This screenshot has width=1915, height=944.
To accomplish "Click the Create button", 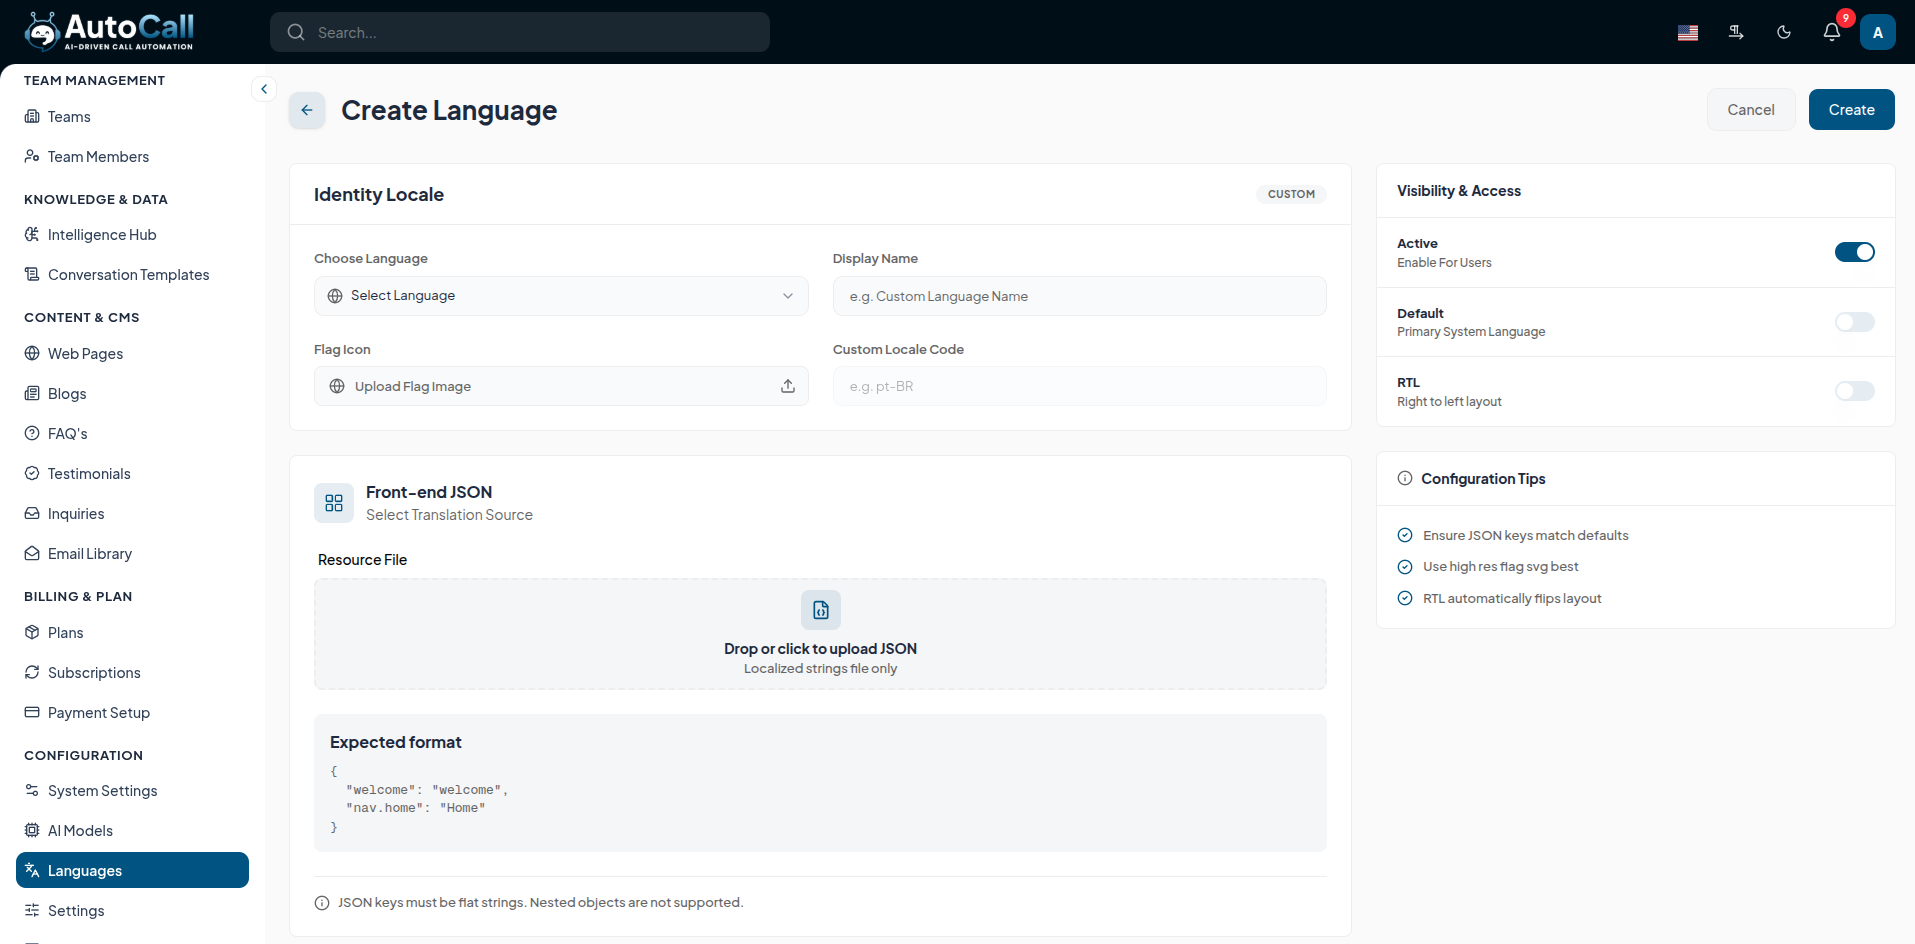I will [1851, 110].
